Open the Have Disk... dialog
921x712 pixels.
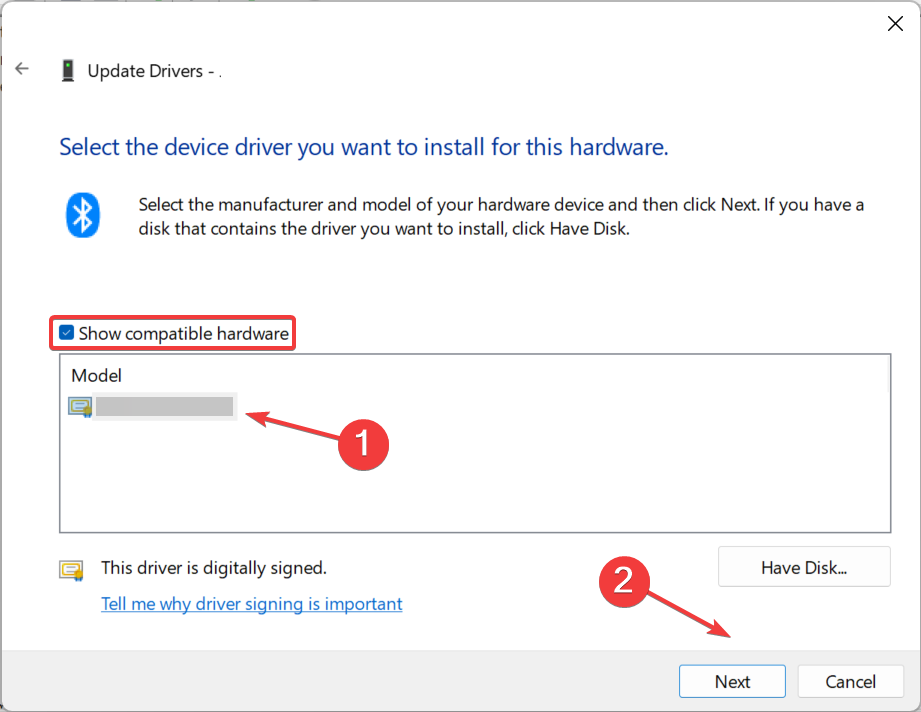coord(803,567)
